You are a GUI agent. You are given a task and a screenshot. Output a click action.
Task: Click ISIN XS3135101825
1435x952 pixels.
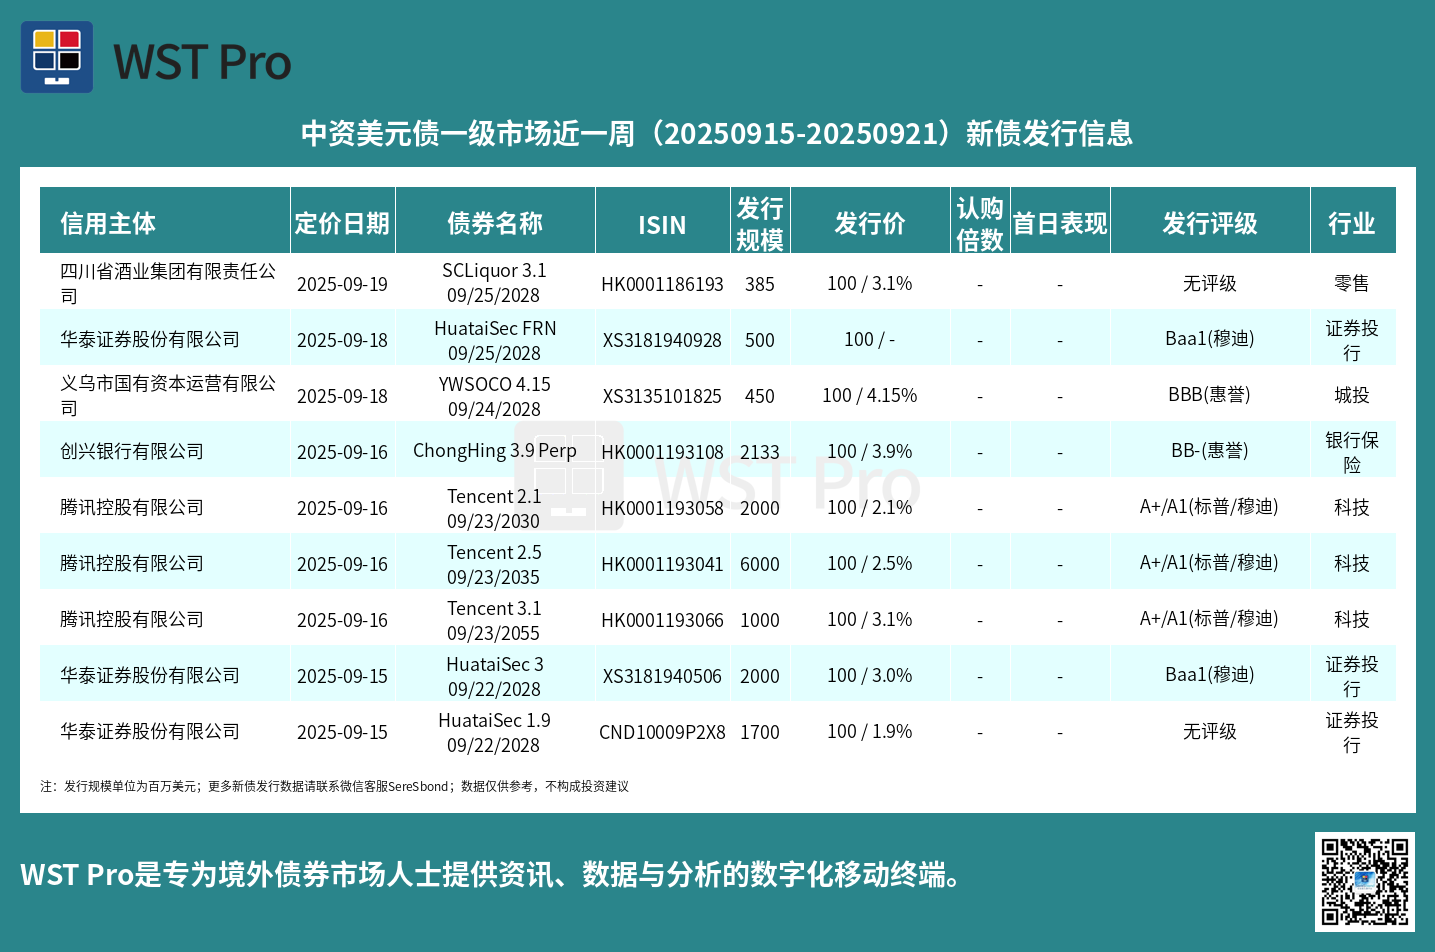[x=662, y=396]
